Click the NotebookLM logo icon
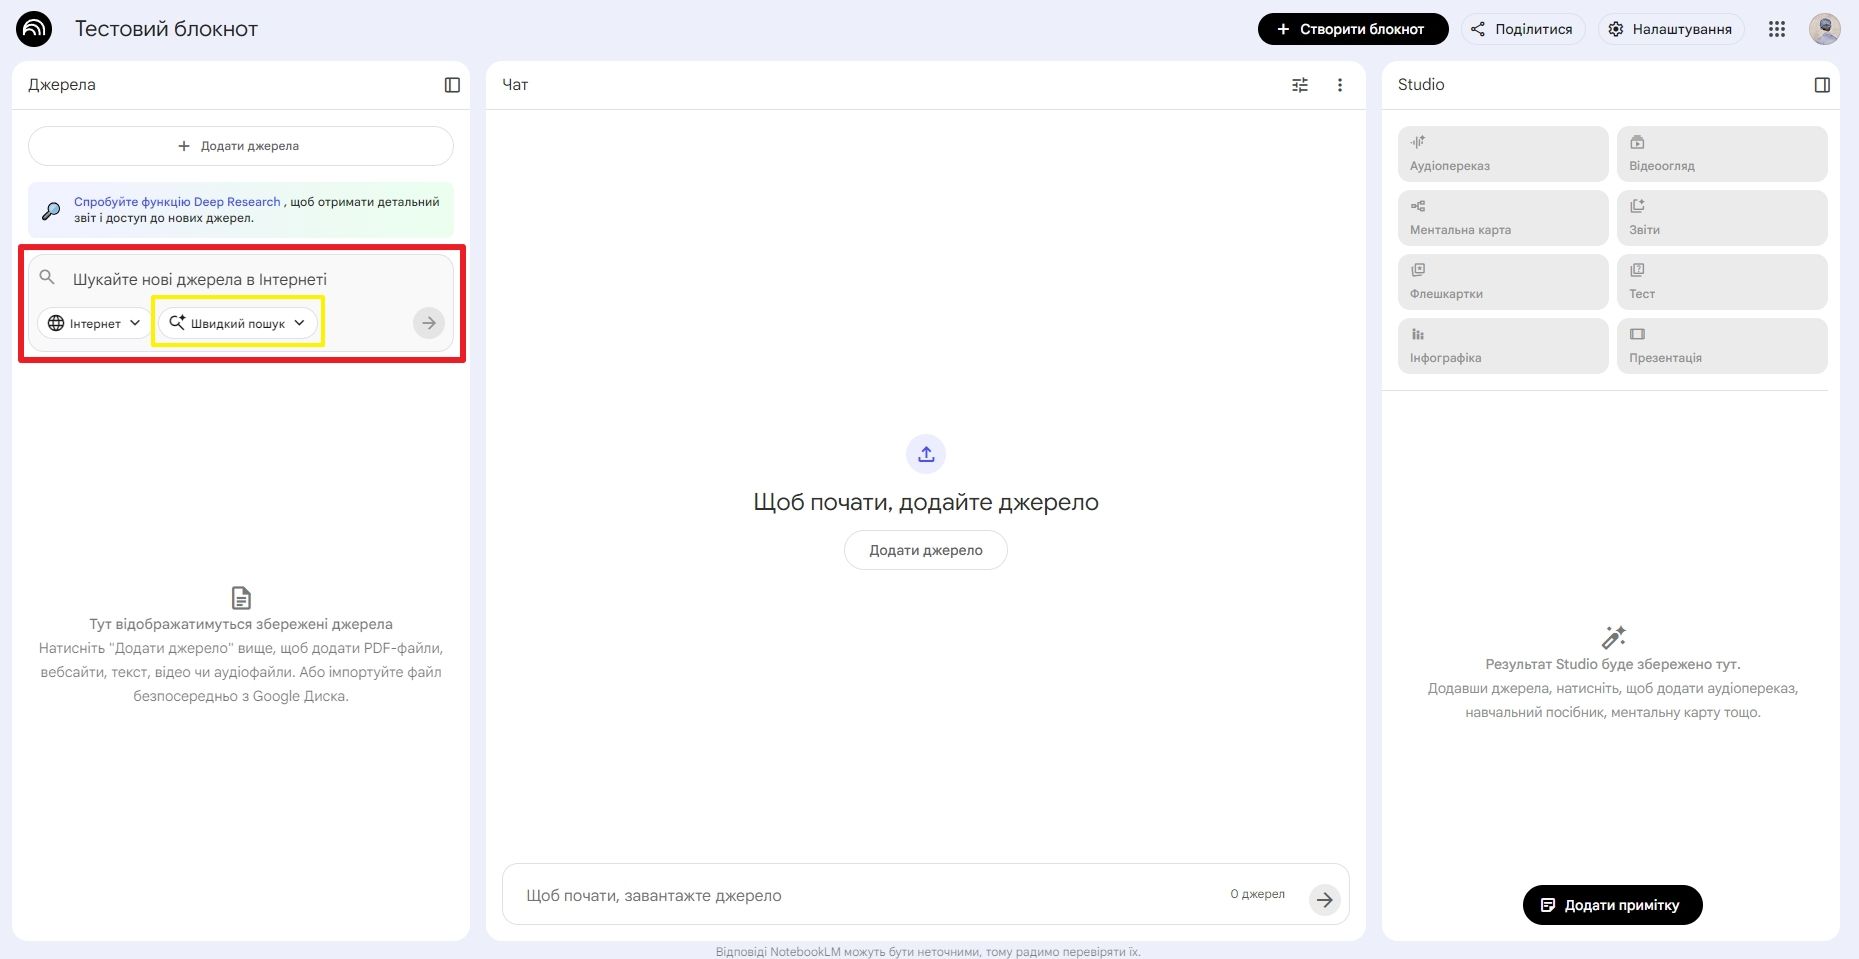The image size is (1859, 959). [34, 29]
